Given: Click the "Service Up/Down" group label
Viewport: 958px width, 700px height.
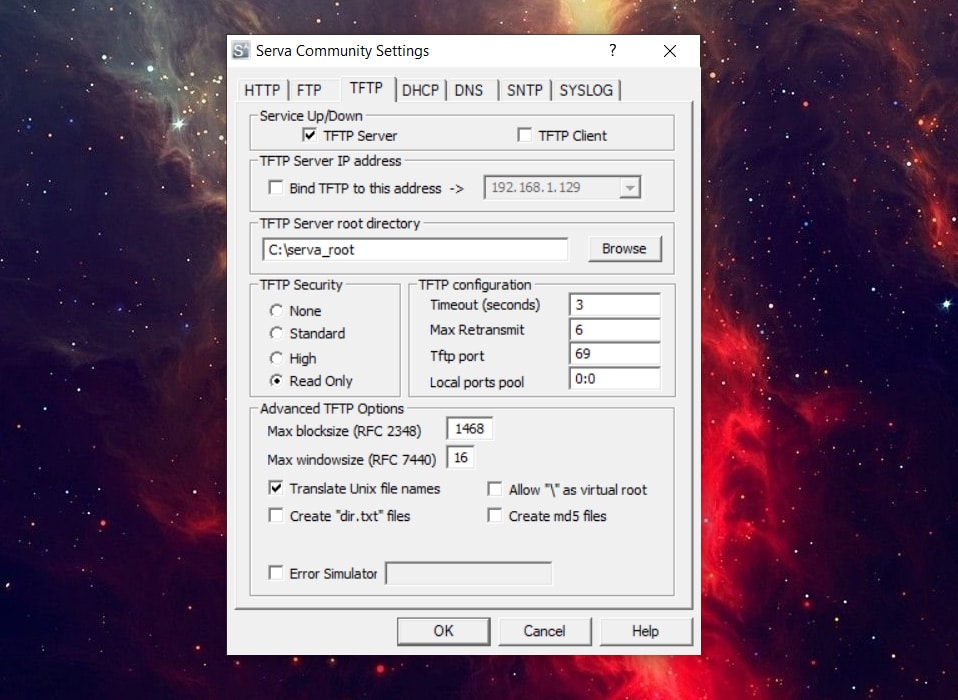Looking at the screenshot, I should point(311,116).
